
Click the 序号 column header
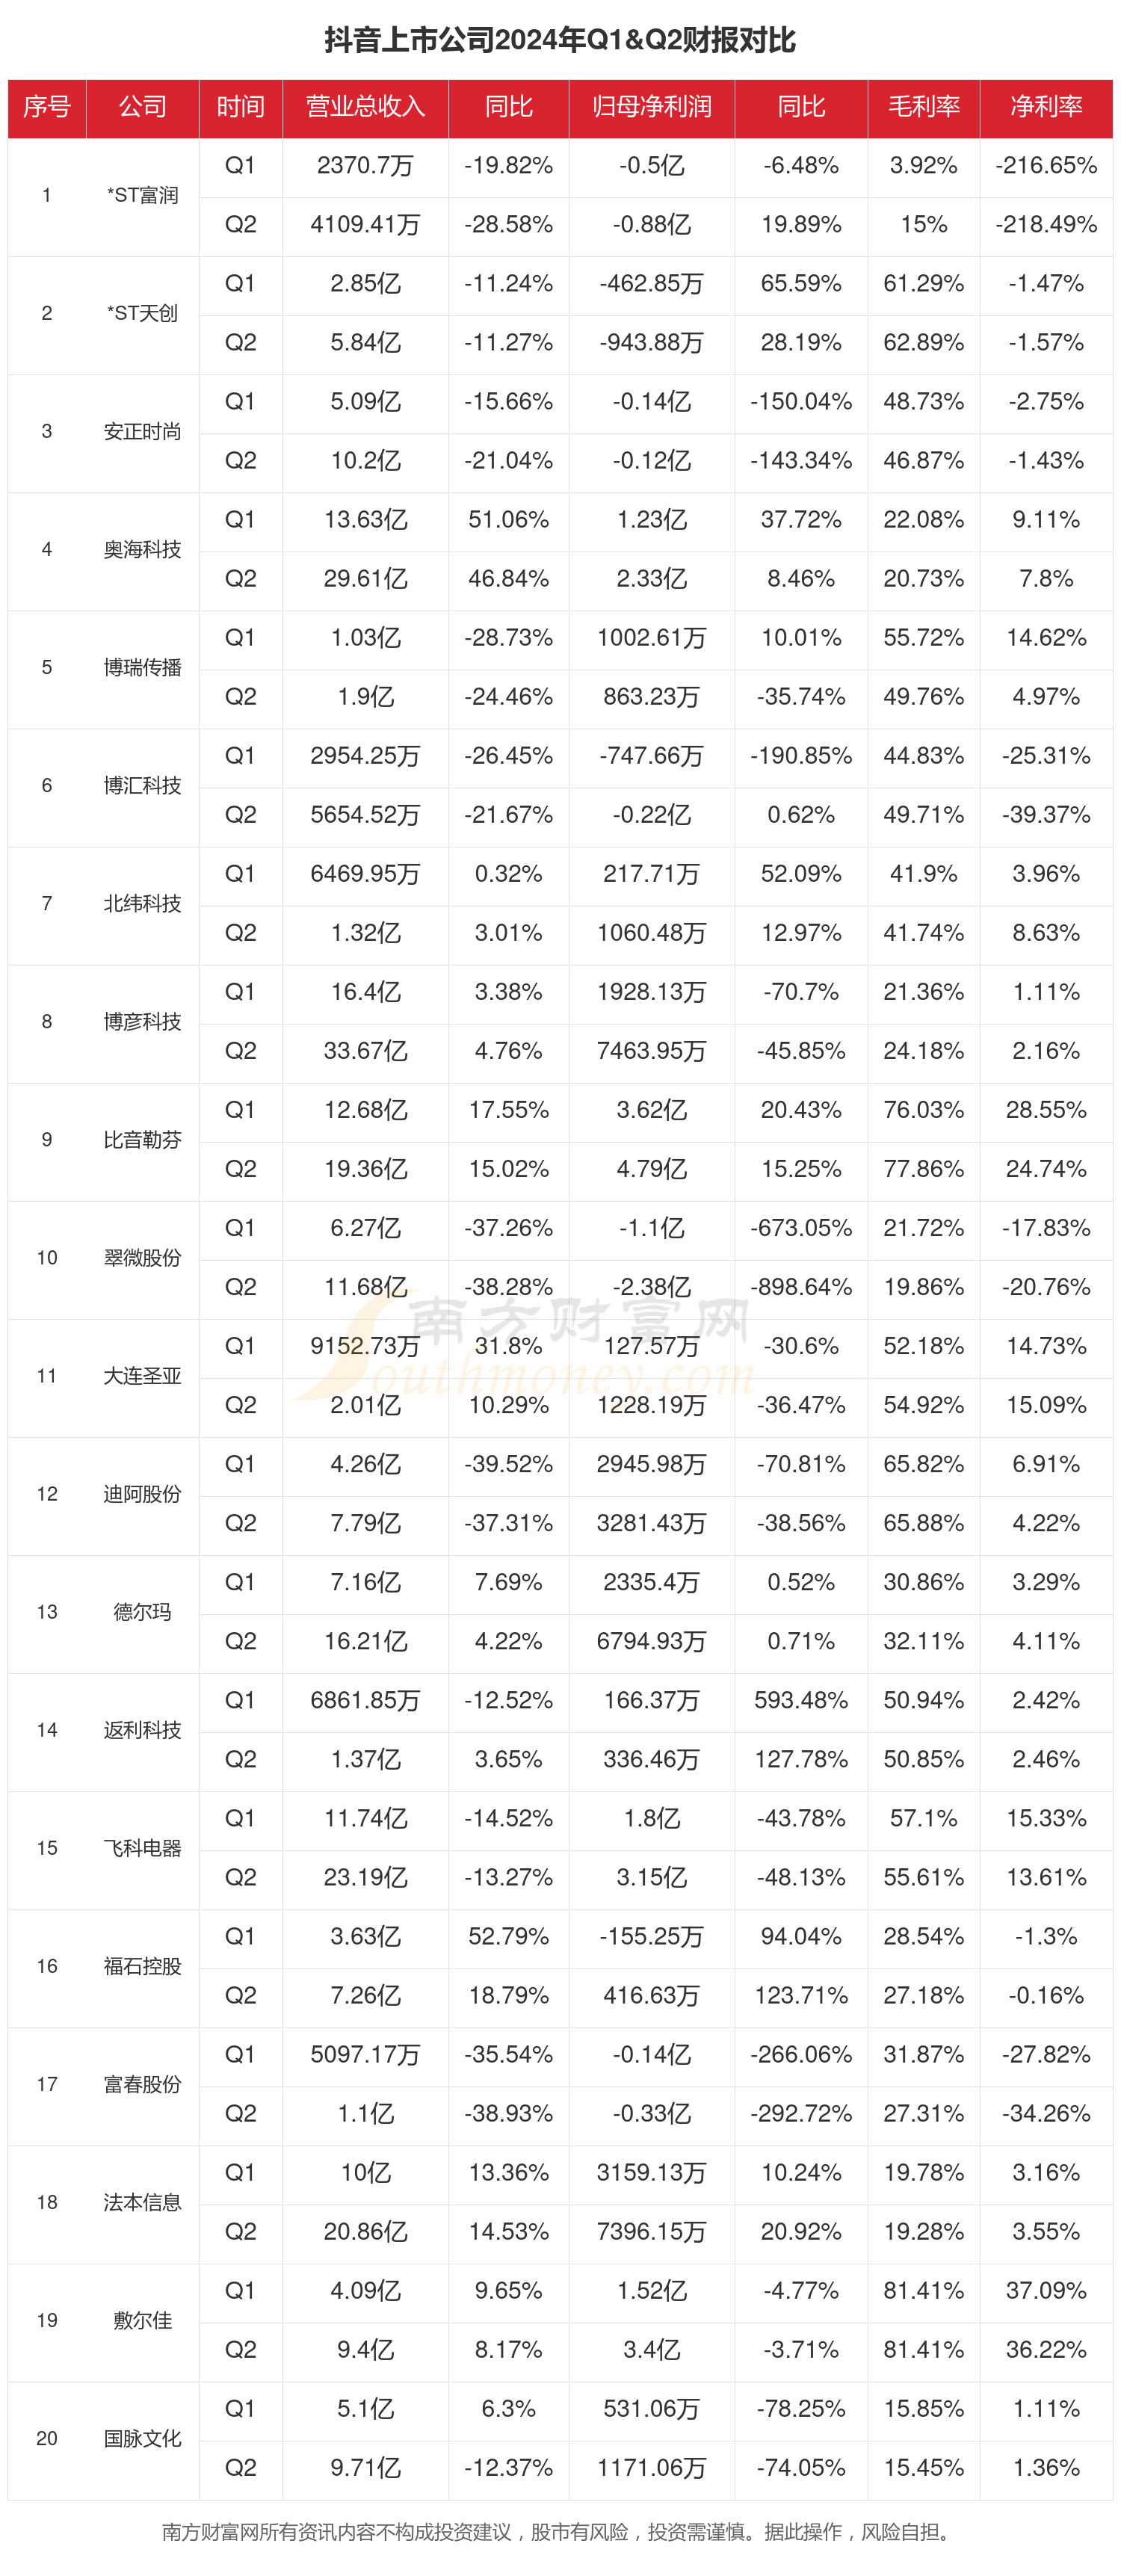(47, 107)
